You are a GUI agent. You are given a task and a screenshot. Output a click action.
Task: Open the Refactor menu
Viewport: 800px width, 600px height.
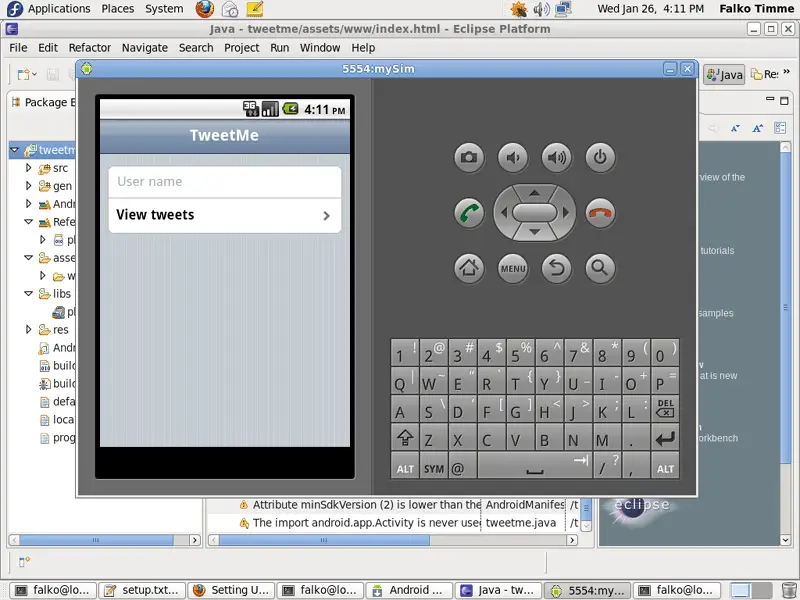click(x=90, y=47)
